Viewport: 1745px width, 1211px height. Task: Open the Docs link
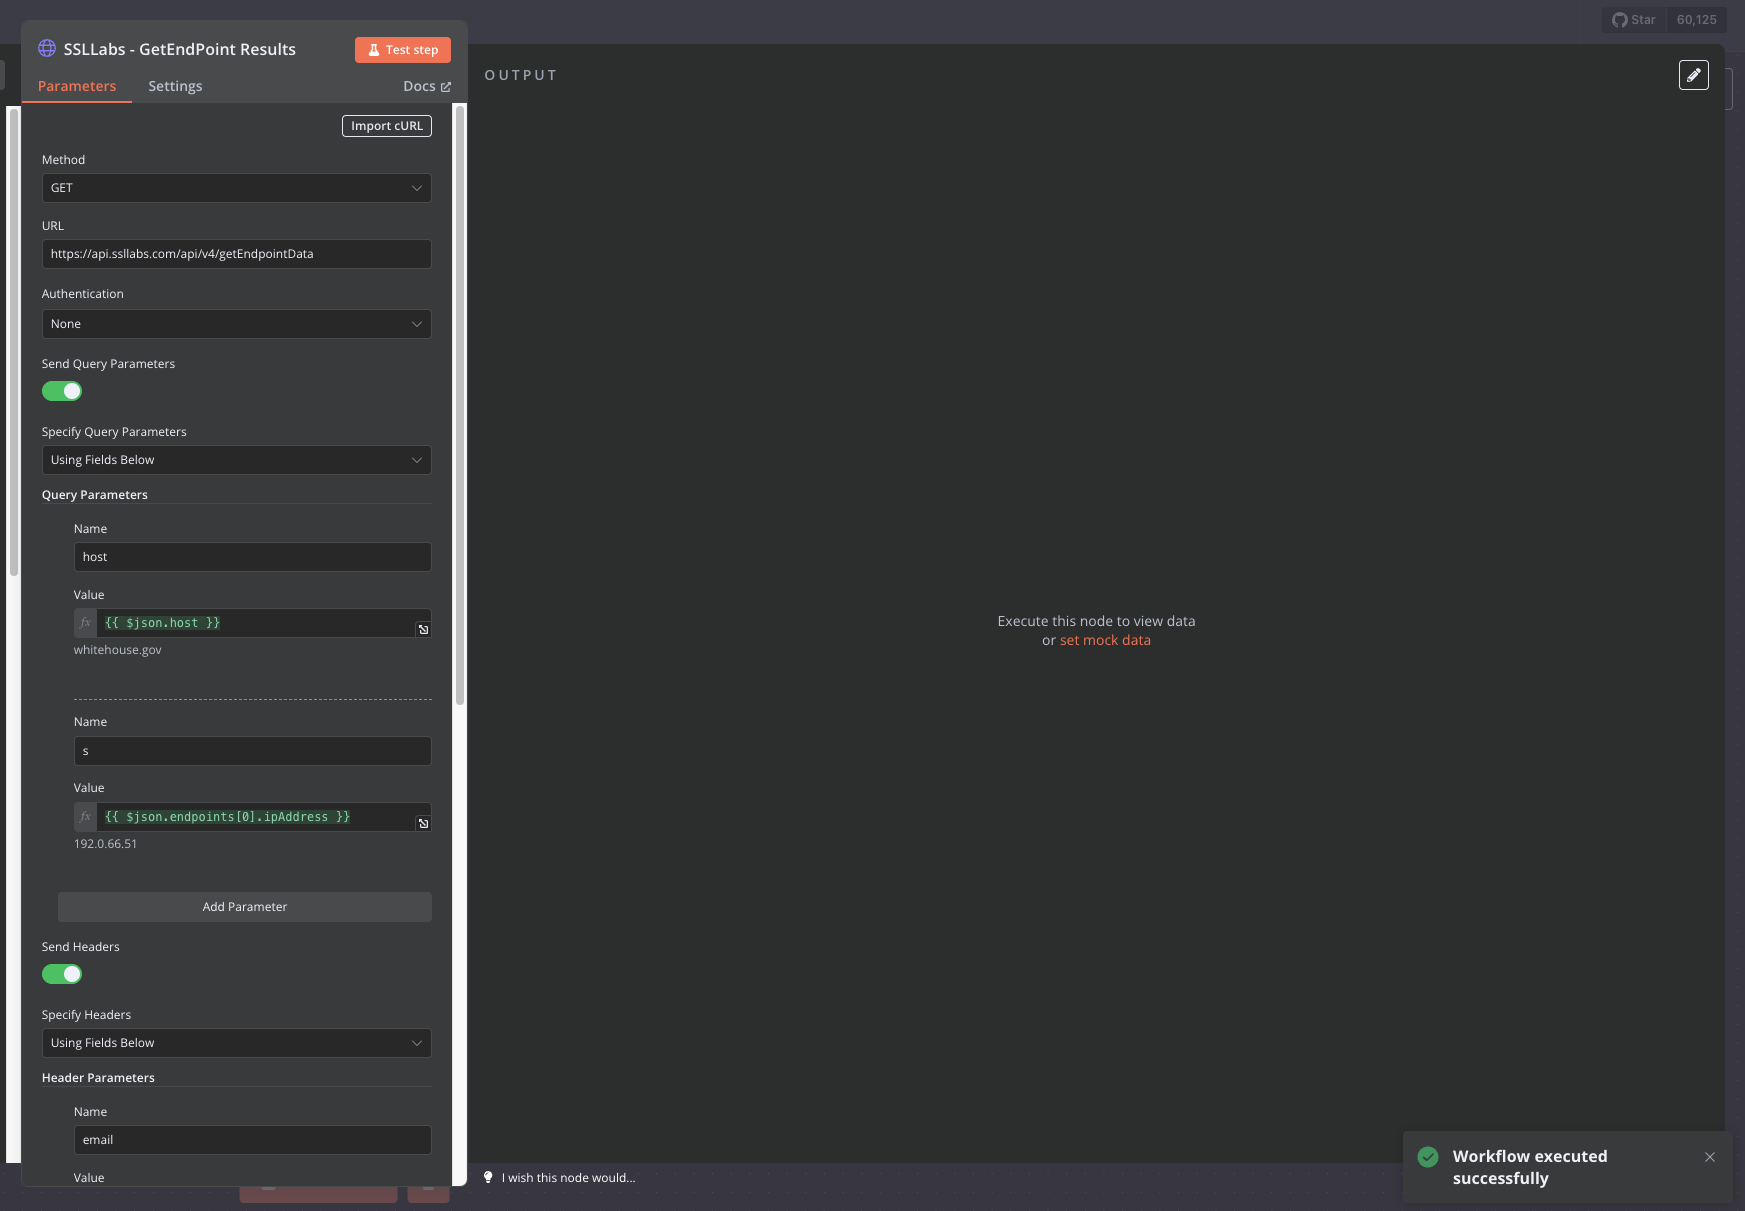coord(427,86)
